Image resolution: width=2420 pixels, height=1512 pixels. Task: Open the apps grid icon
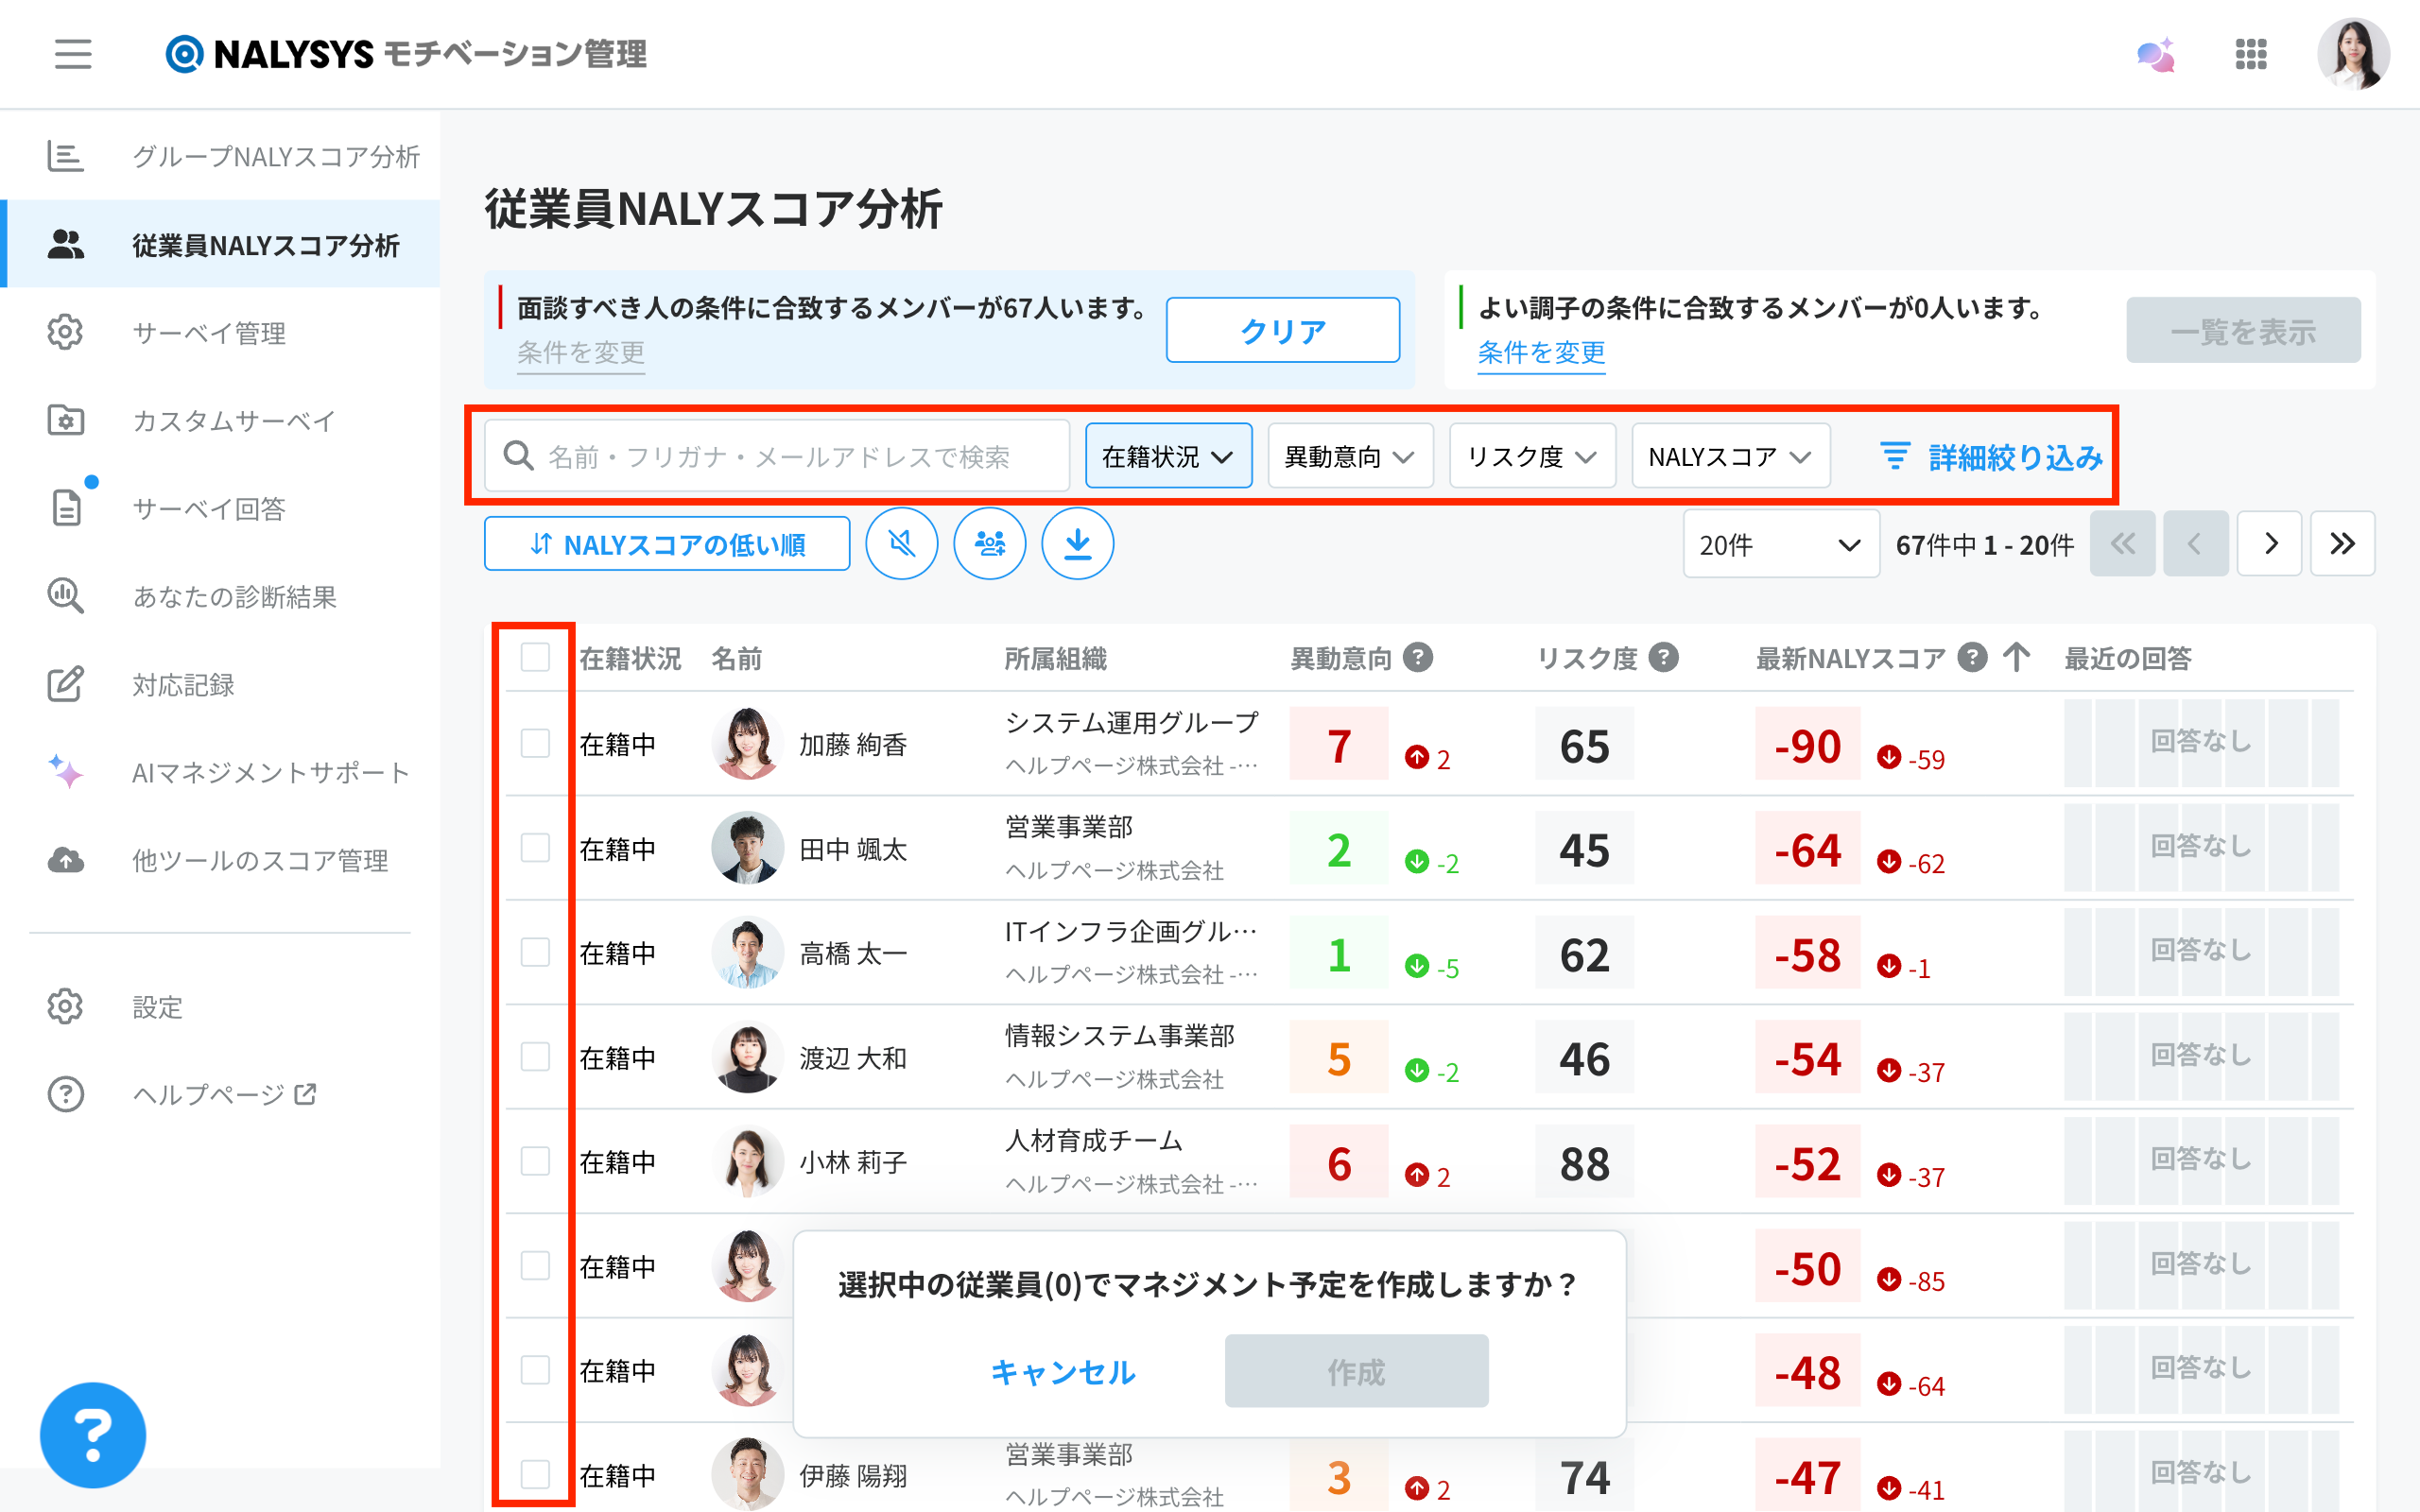2250,54
